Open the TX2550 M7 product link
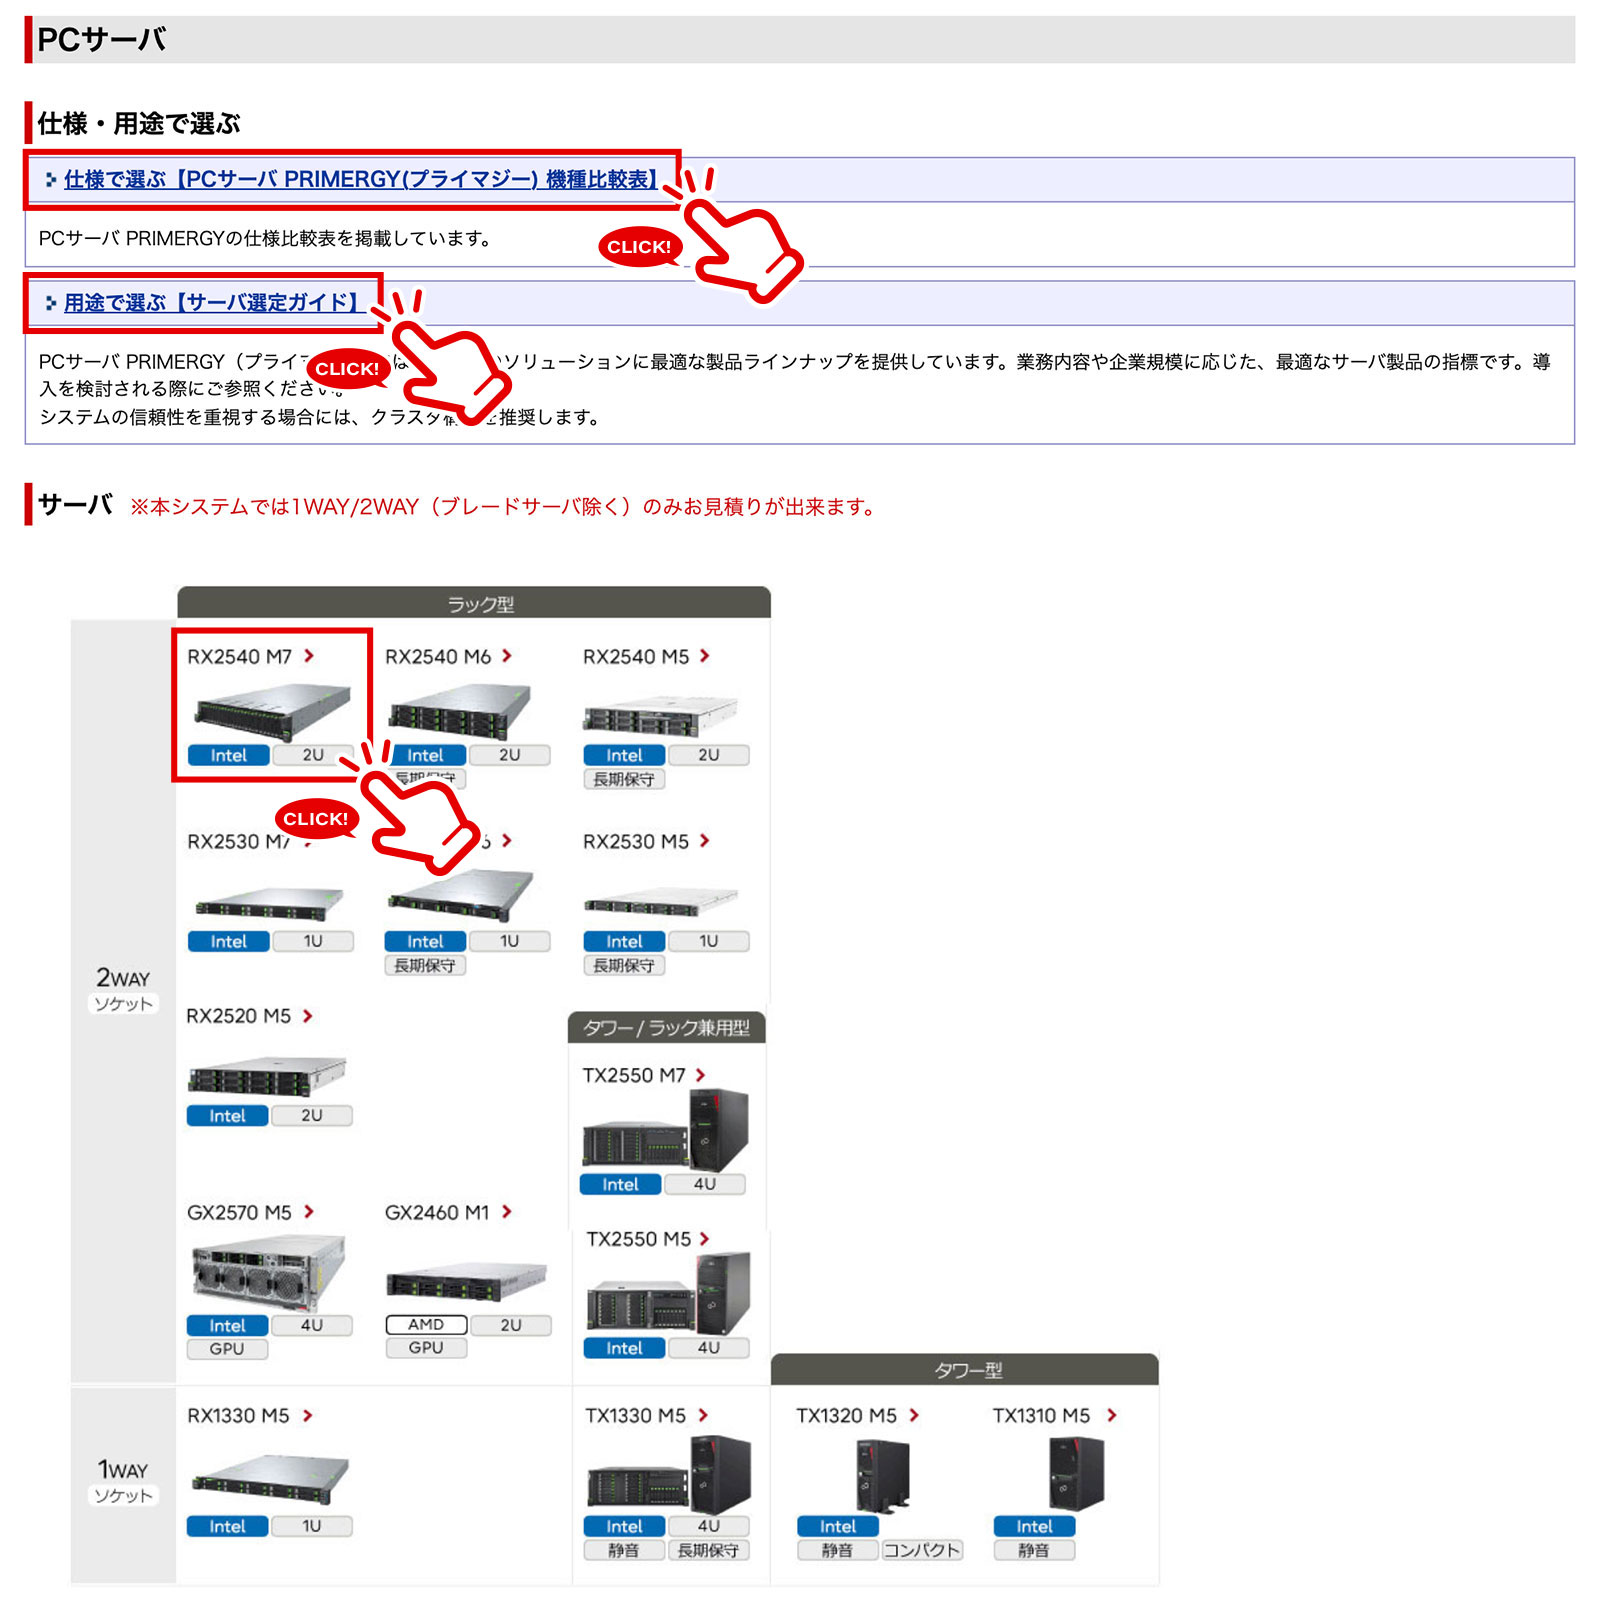Screen dimensions: 1600x1613 (634, 1075)
